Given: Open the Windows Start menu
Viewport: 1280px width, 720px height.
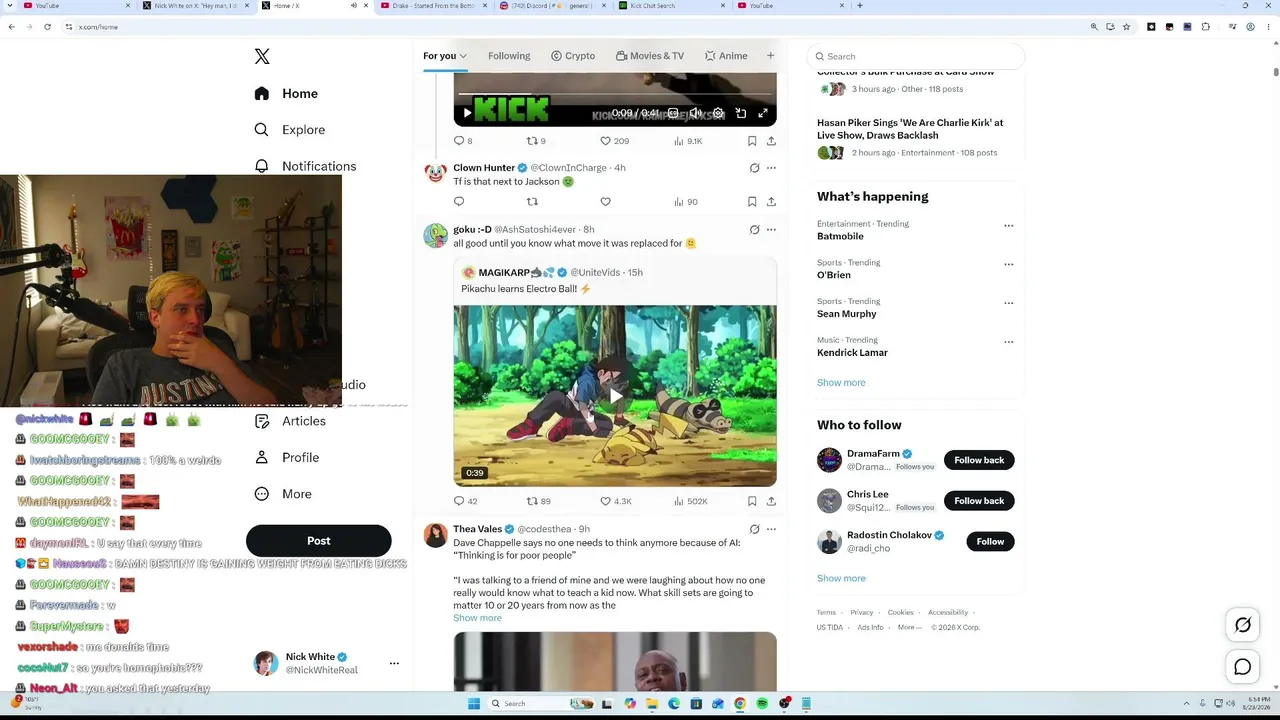Looking at the screenshot, I should pos(474,703).
